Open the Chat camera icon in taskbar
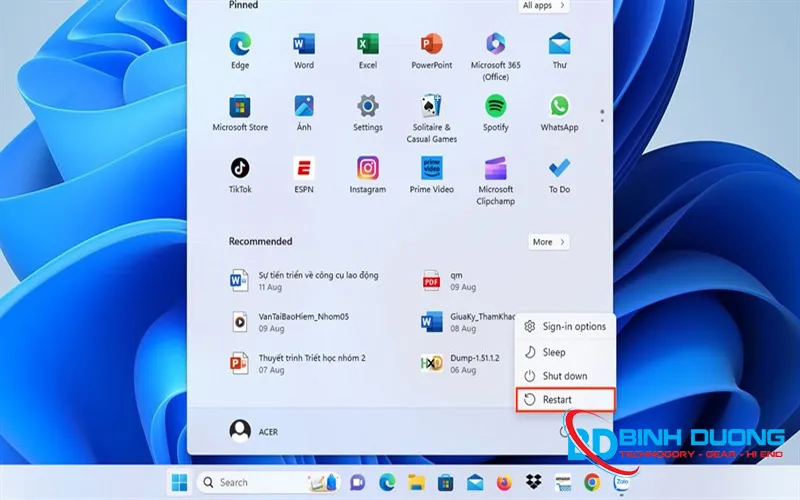This screenshot has width=800, height=500. [357, 482]
